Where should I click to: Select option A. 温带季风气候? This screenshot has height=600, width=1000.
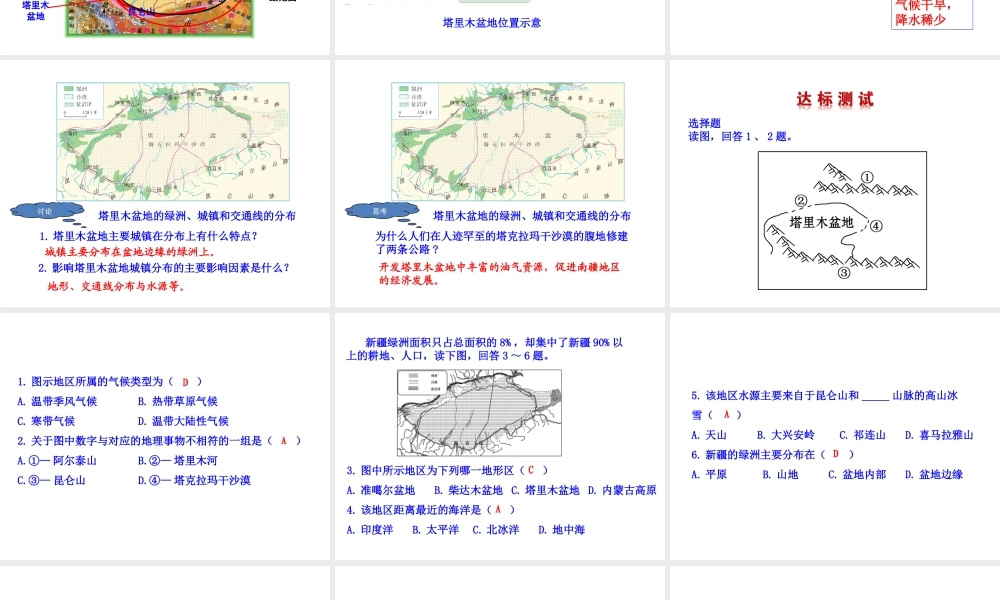pyautogui.click(x=57, y=402)
